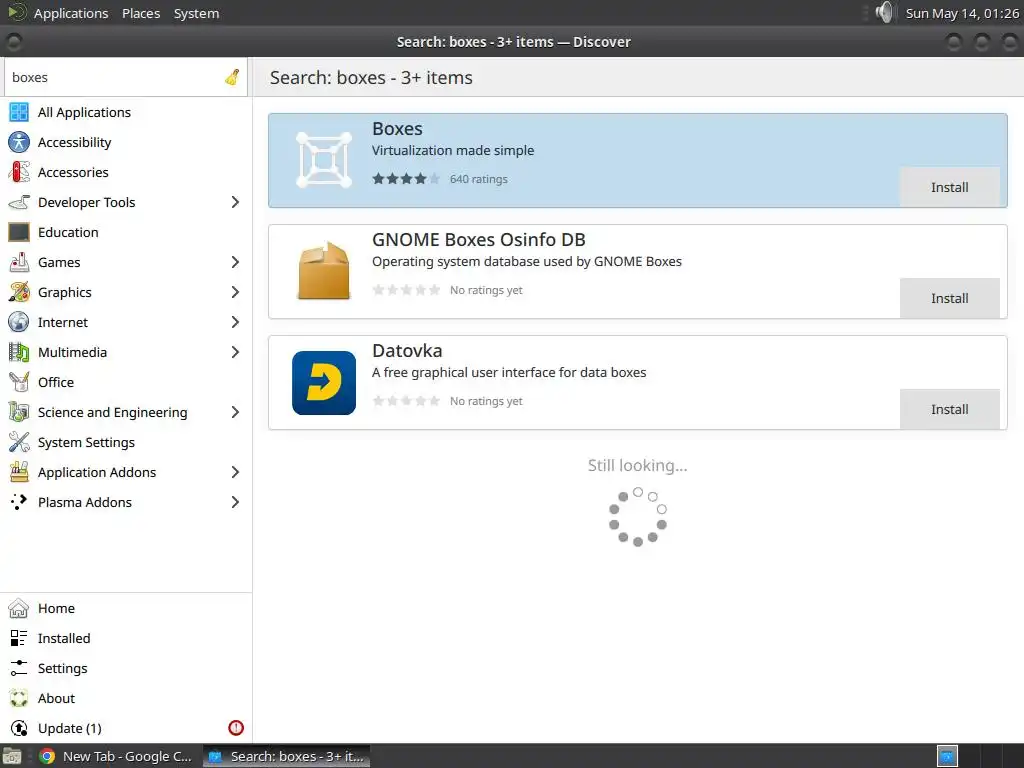The image size is (1024, 768).
Task: Click the show desktop icon in taskbar
Action: (x=12, y=756)
